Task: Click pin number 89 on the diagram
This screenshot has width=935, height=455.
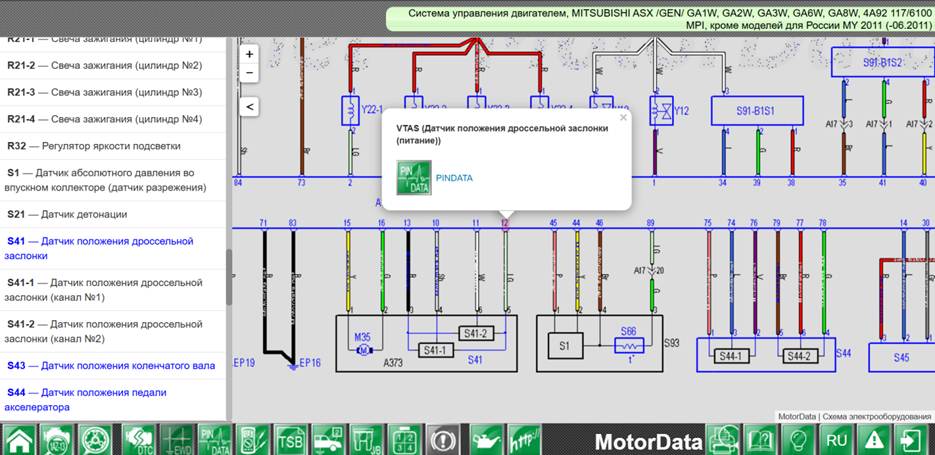Action: [651, 223]
